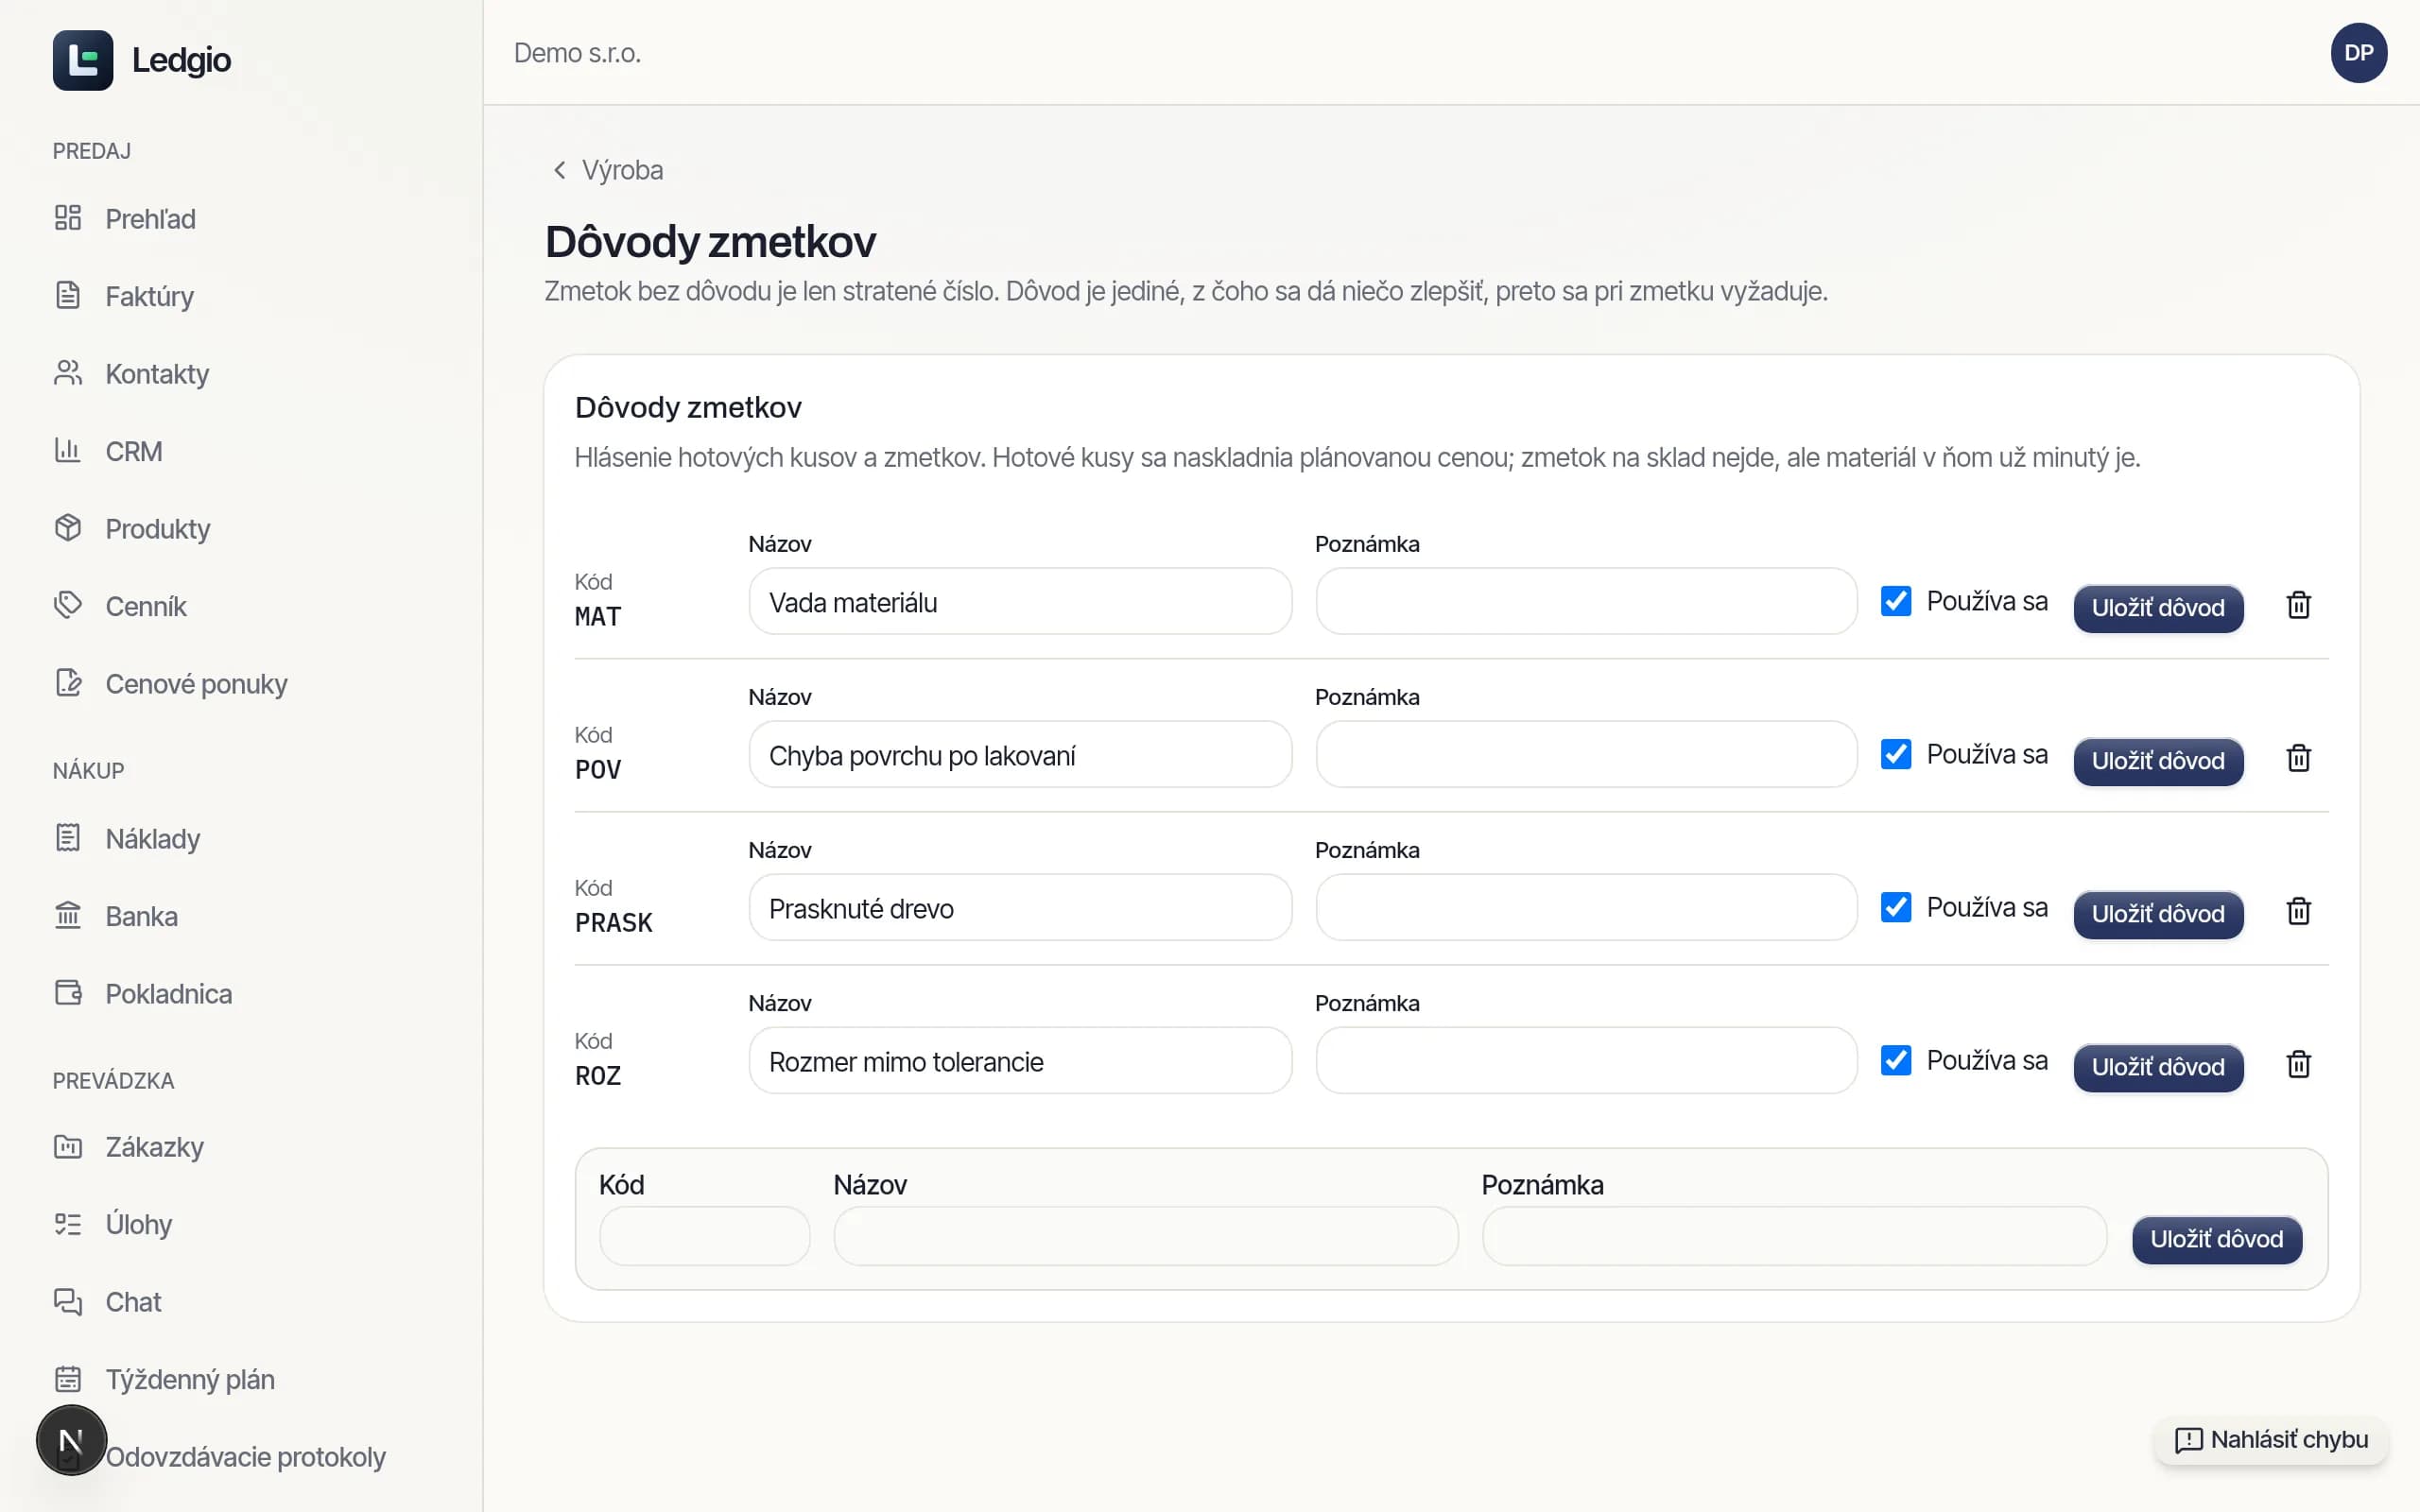Save new reason in the bottom form

(2216, 1239)
